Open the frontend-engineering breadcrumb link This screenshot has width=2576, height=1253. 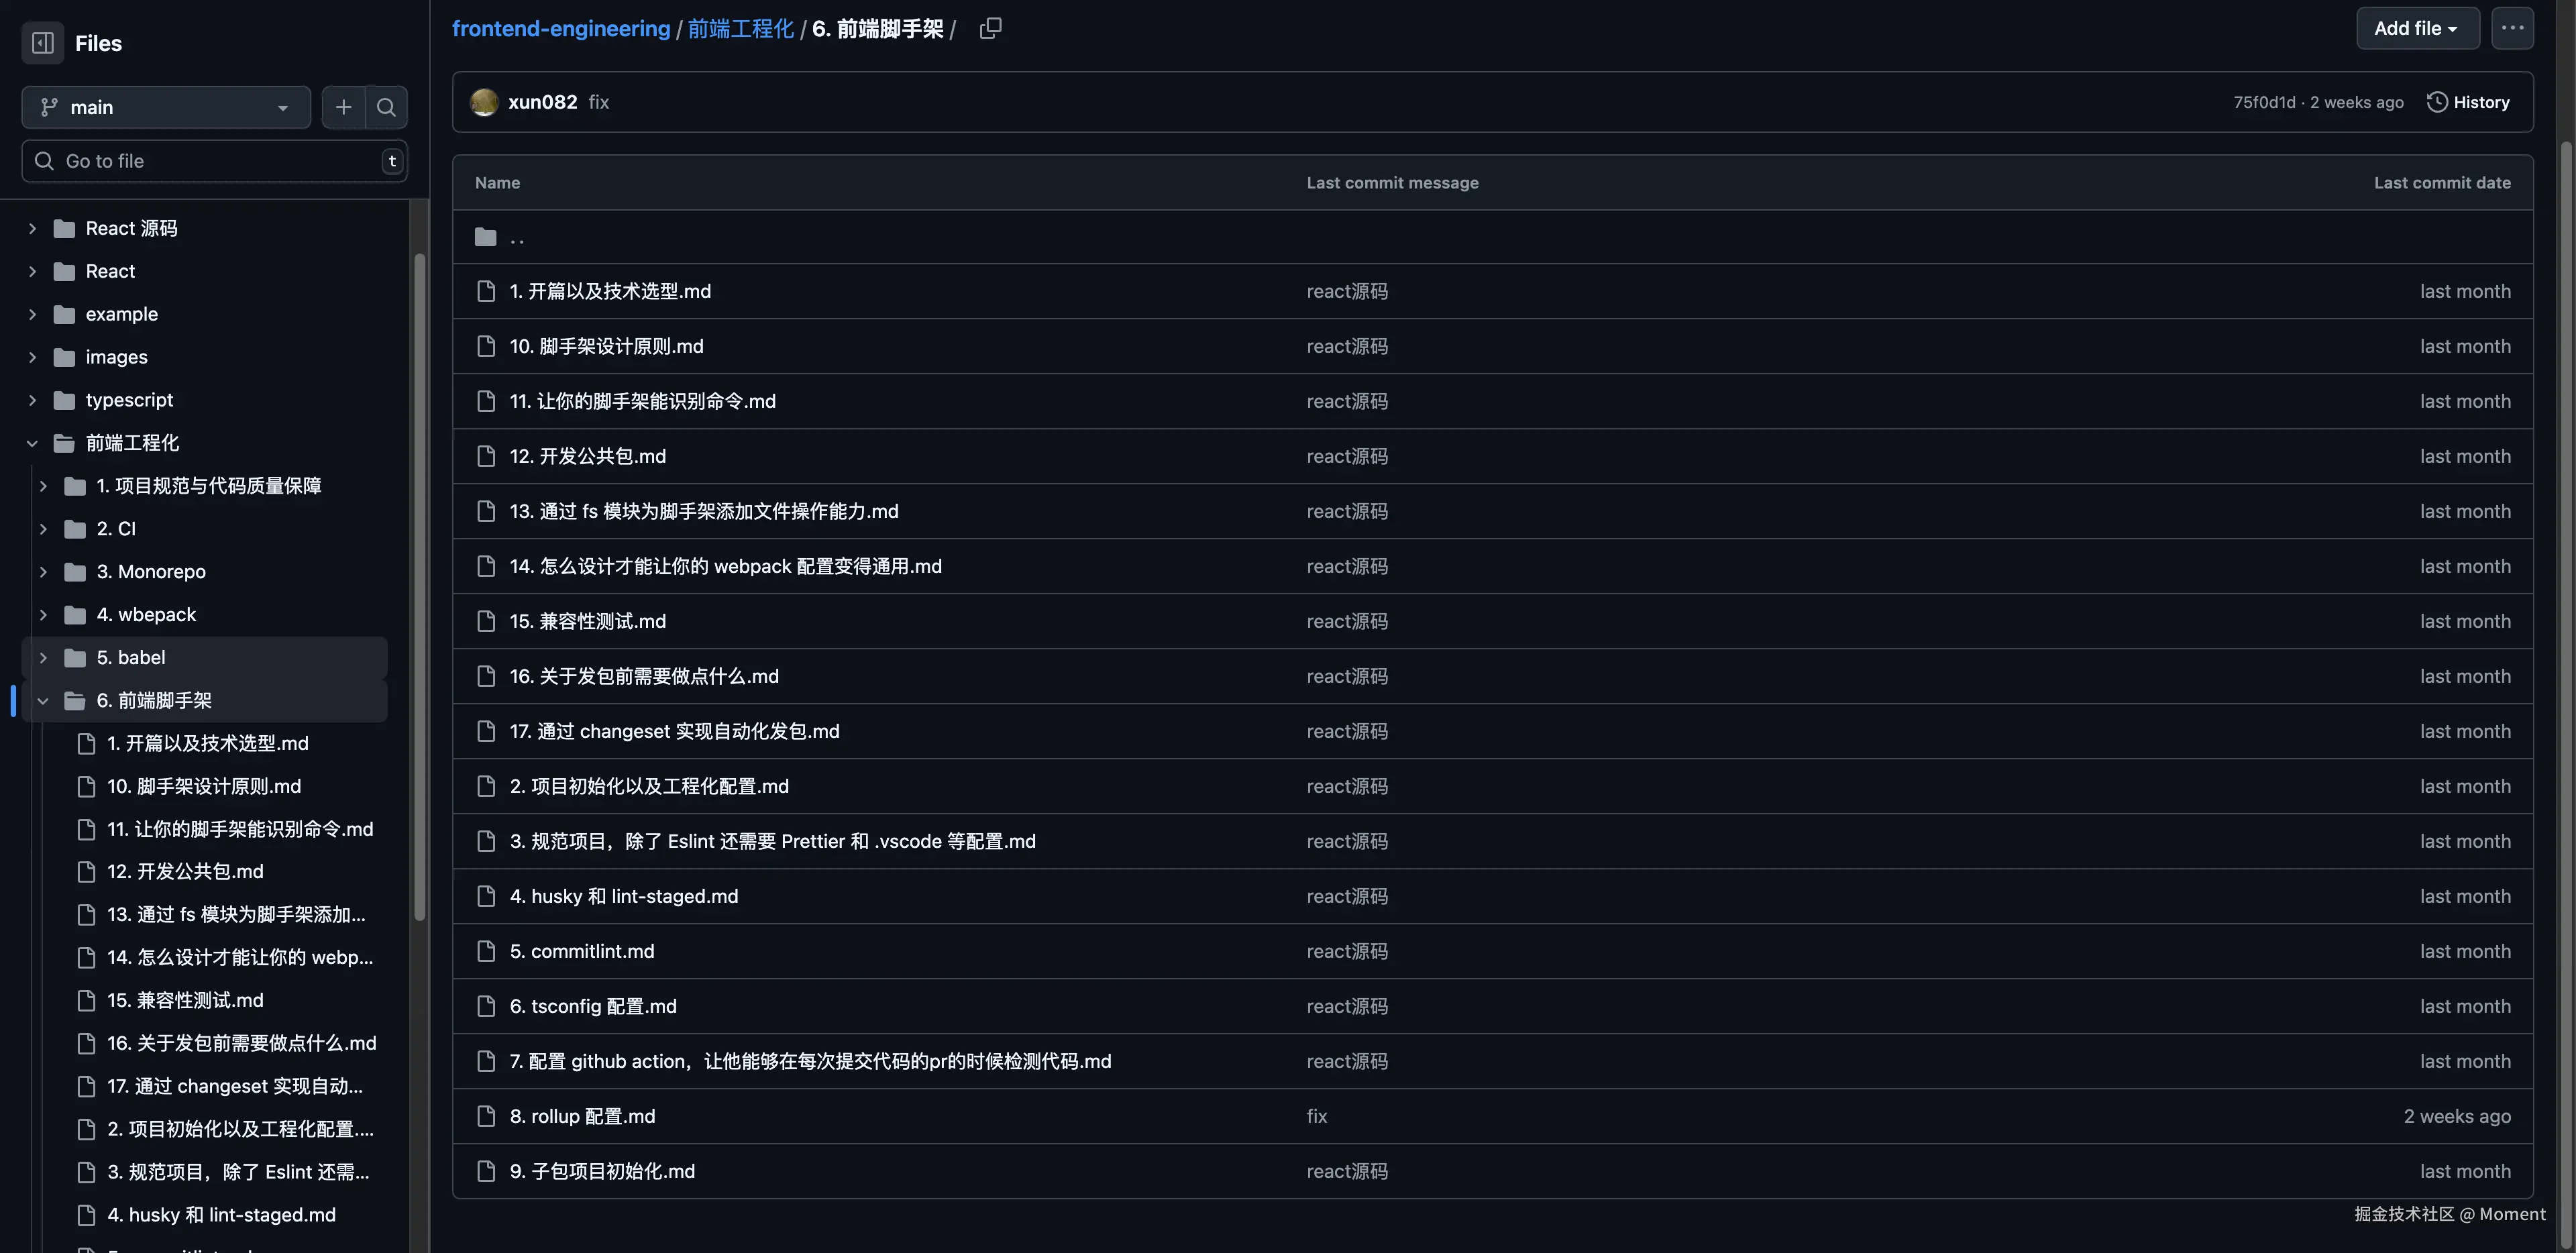560,28
